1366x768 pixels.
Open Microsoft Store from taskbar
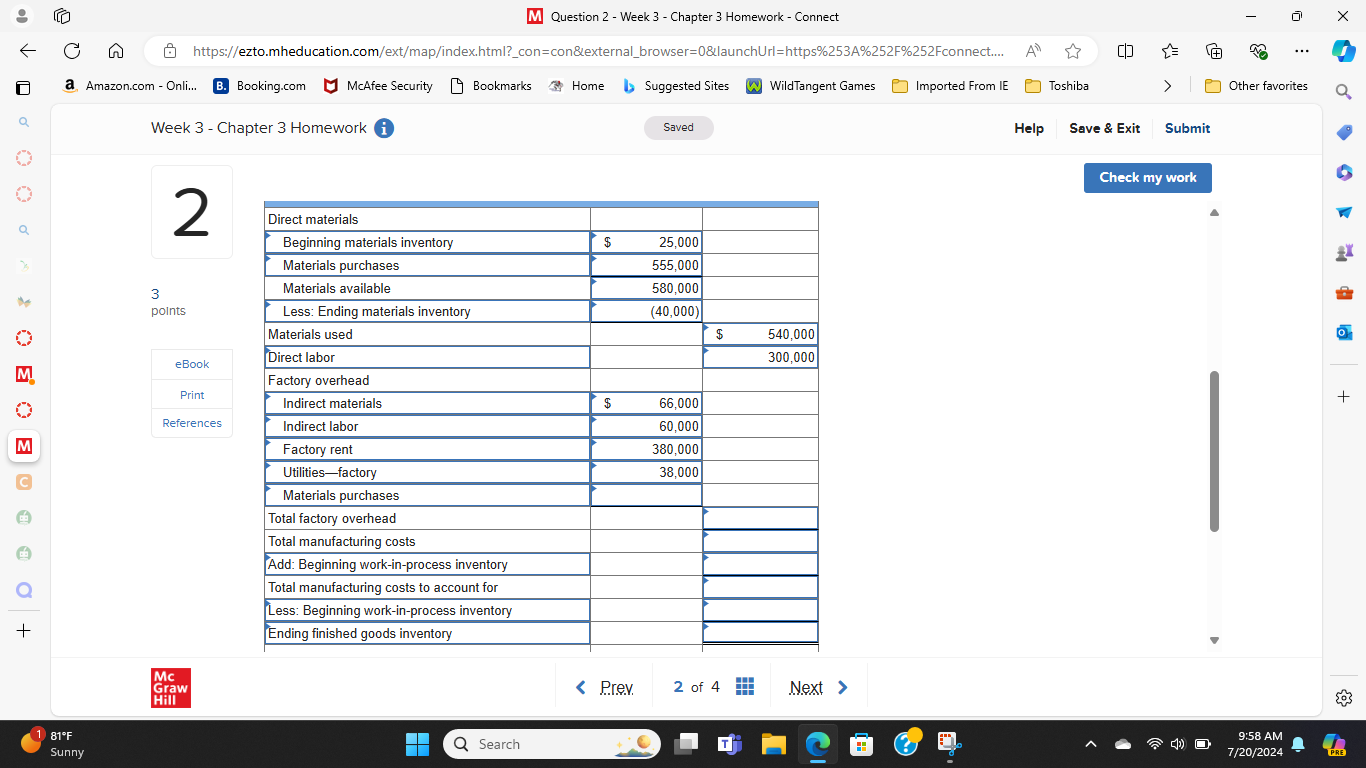(861, 744)
